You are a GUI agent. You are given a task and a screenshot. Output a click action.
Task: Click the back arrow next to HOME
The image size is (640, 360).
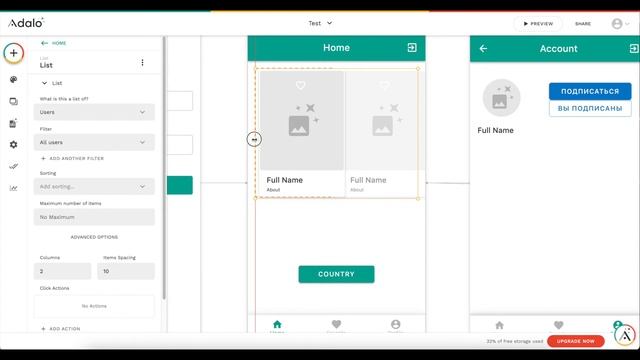(44, 43)
